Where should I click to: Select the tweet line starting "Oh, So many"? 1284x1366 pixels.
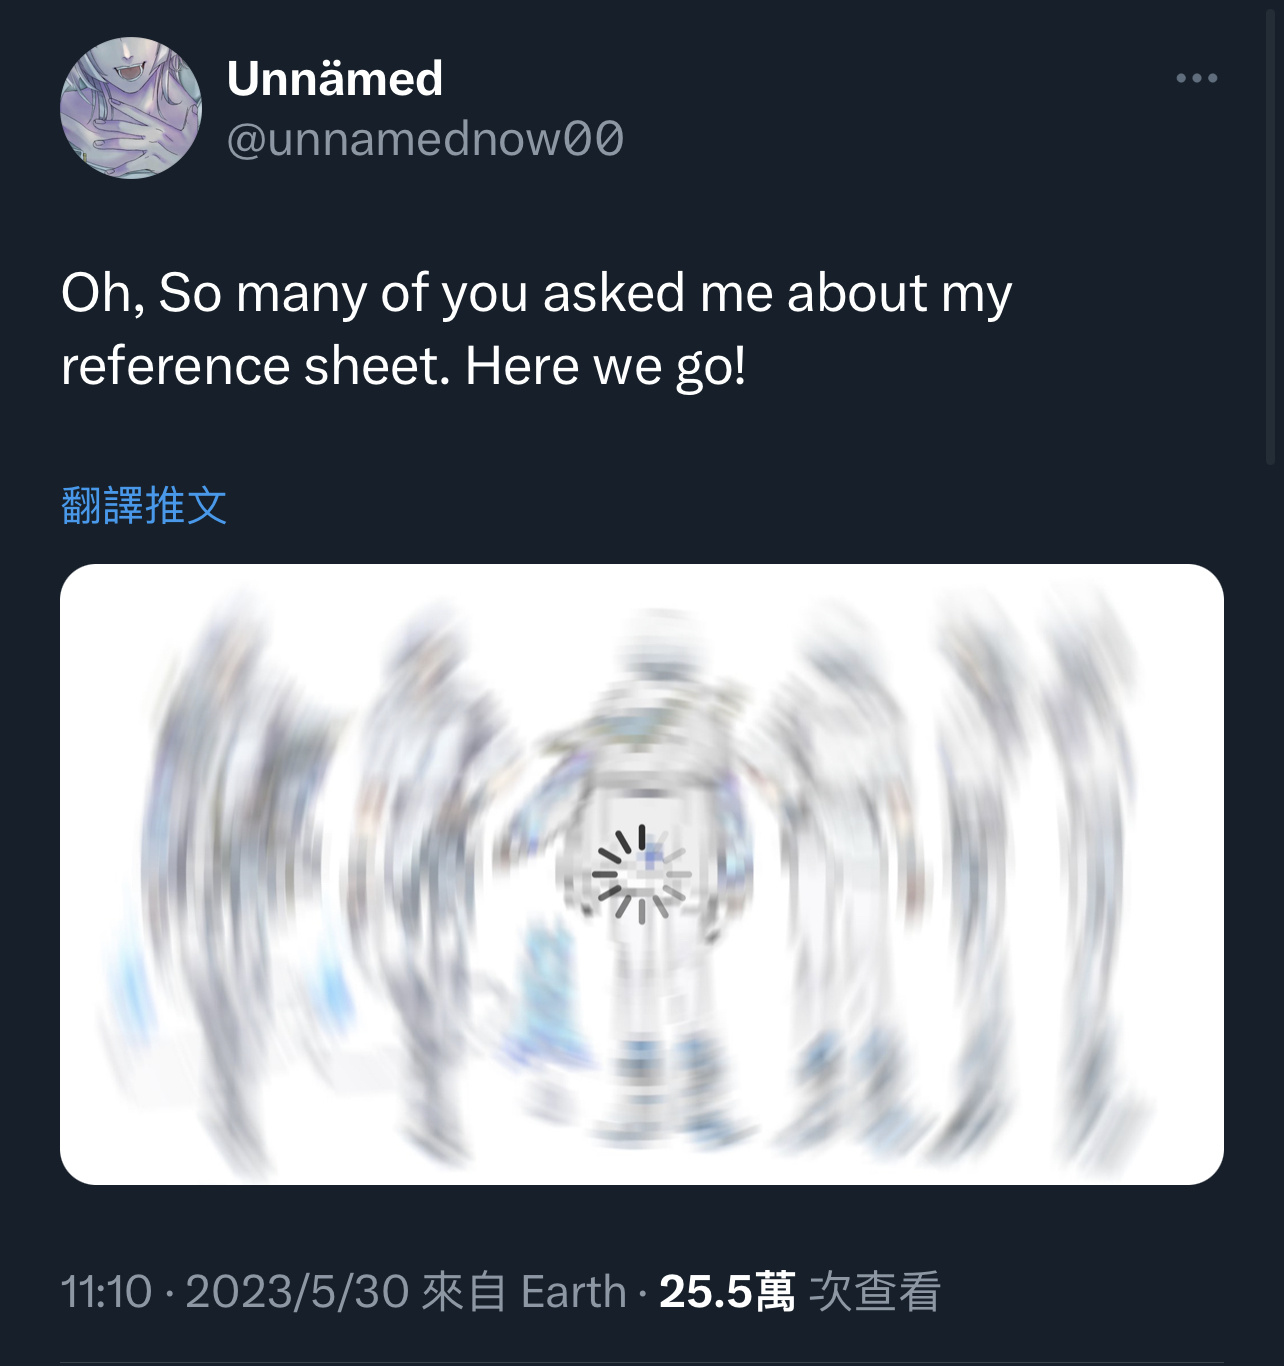click(537, 294)
